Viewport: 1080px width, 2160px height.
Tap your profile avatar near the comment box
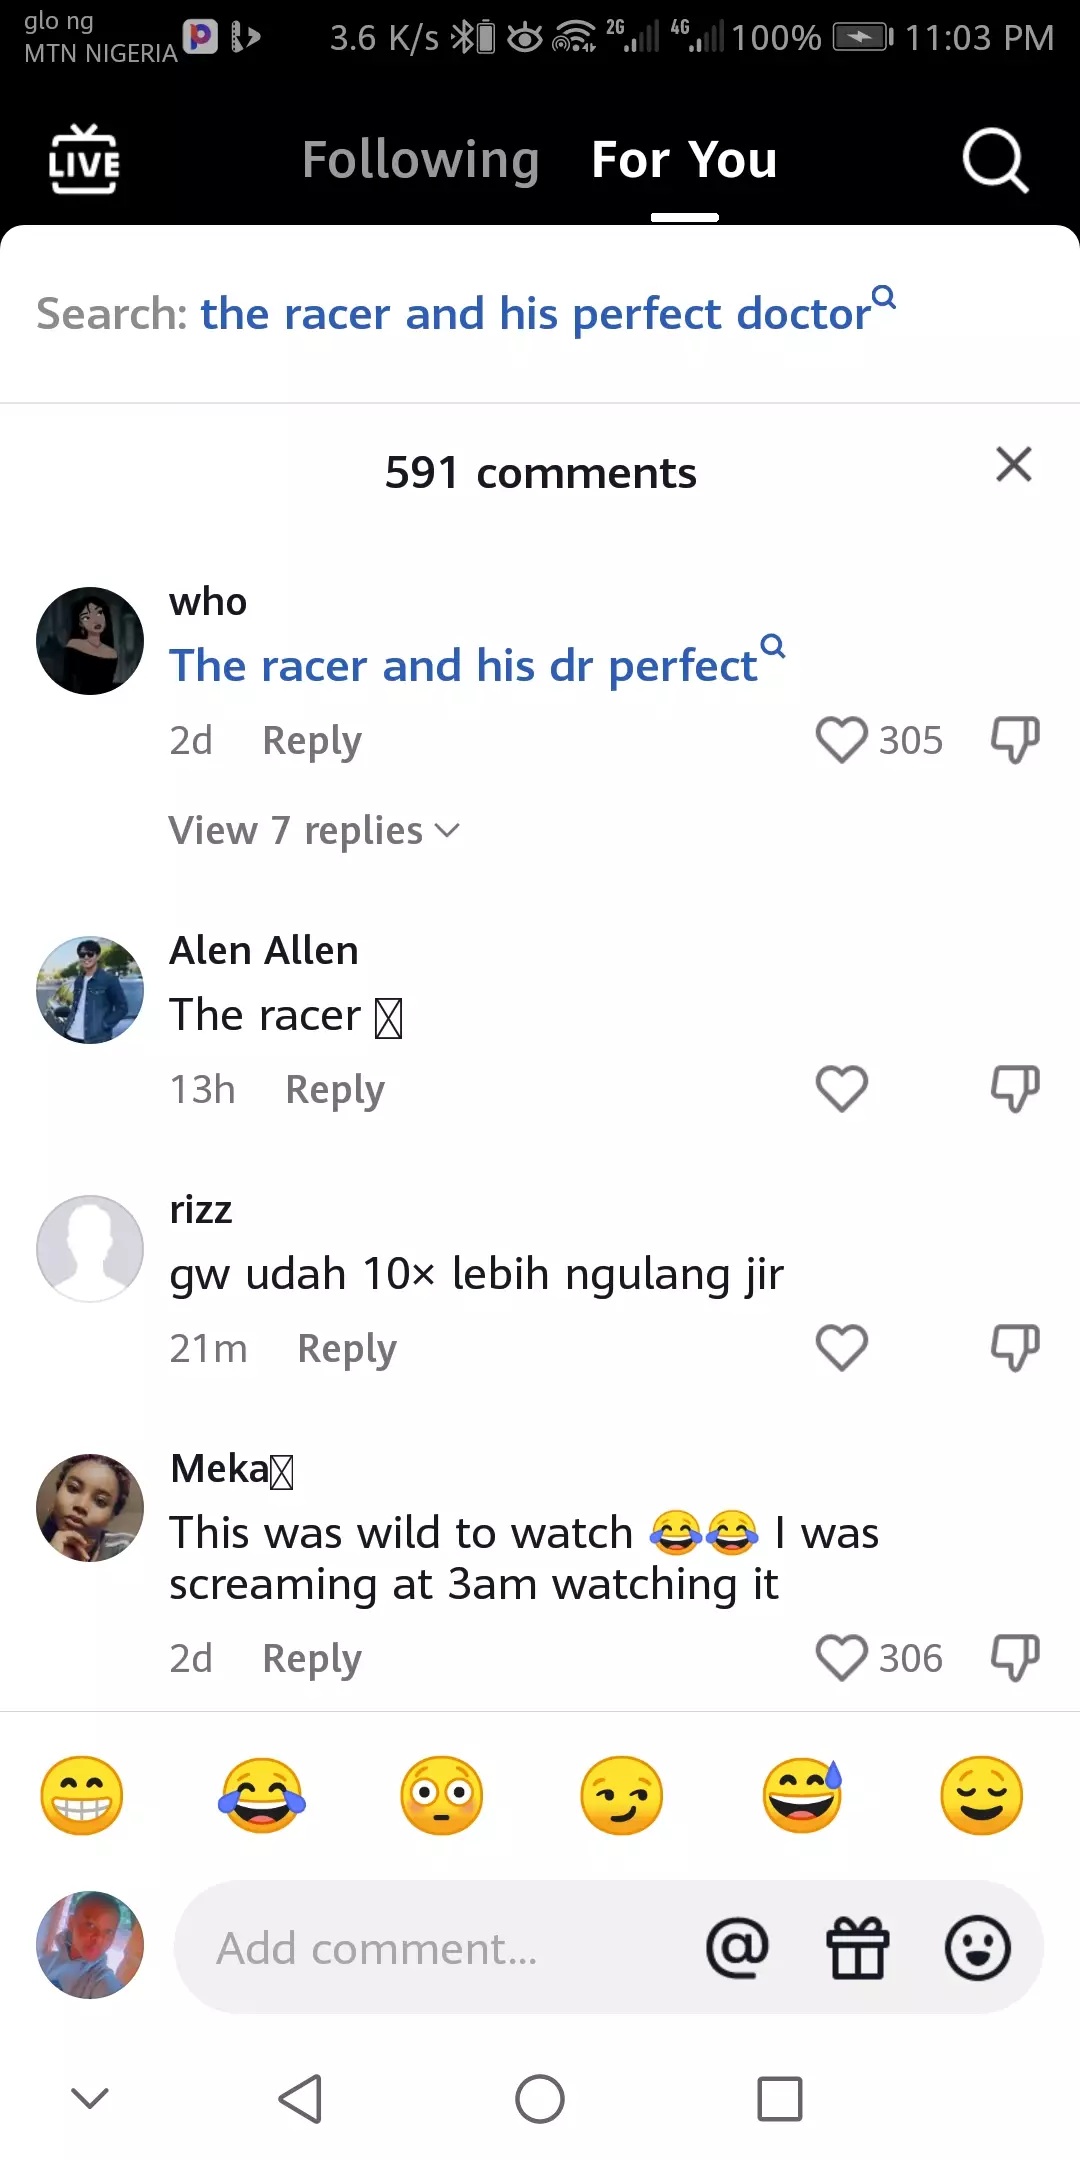point(90,1945)
